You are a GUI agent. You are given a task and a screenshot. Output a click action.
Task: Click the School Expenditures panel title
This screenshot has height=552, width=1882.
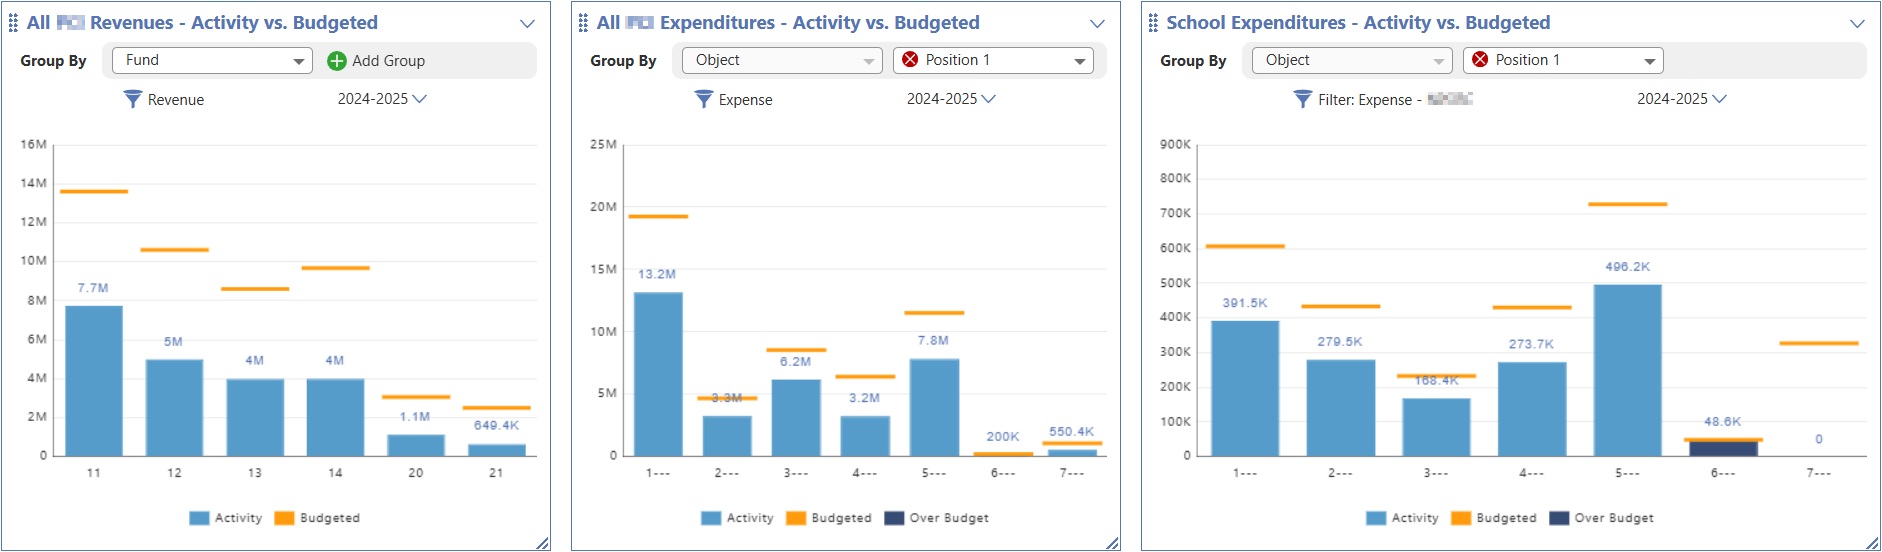click(1358, 23)
